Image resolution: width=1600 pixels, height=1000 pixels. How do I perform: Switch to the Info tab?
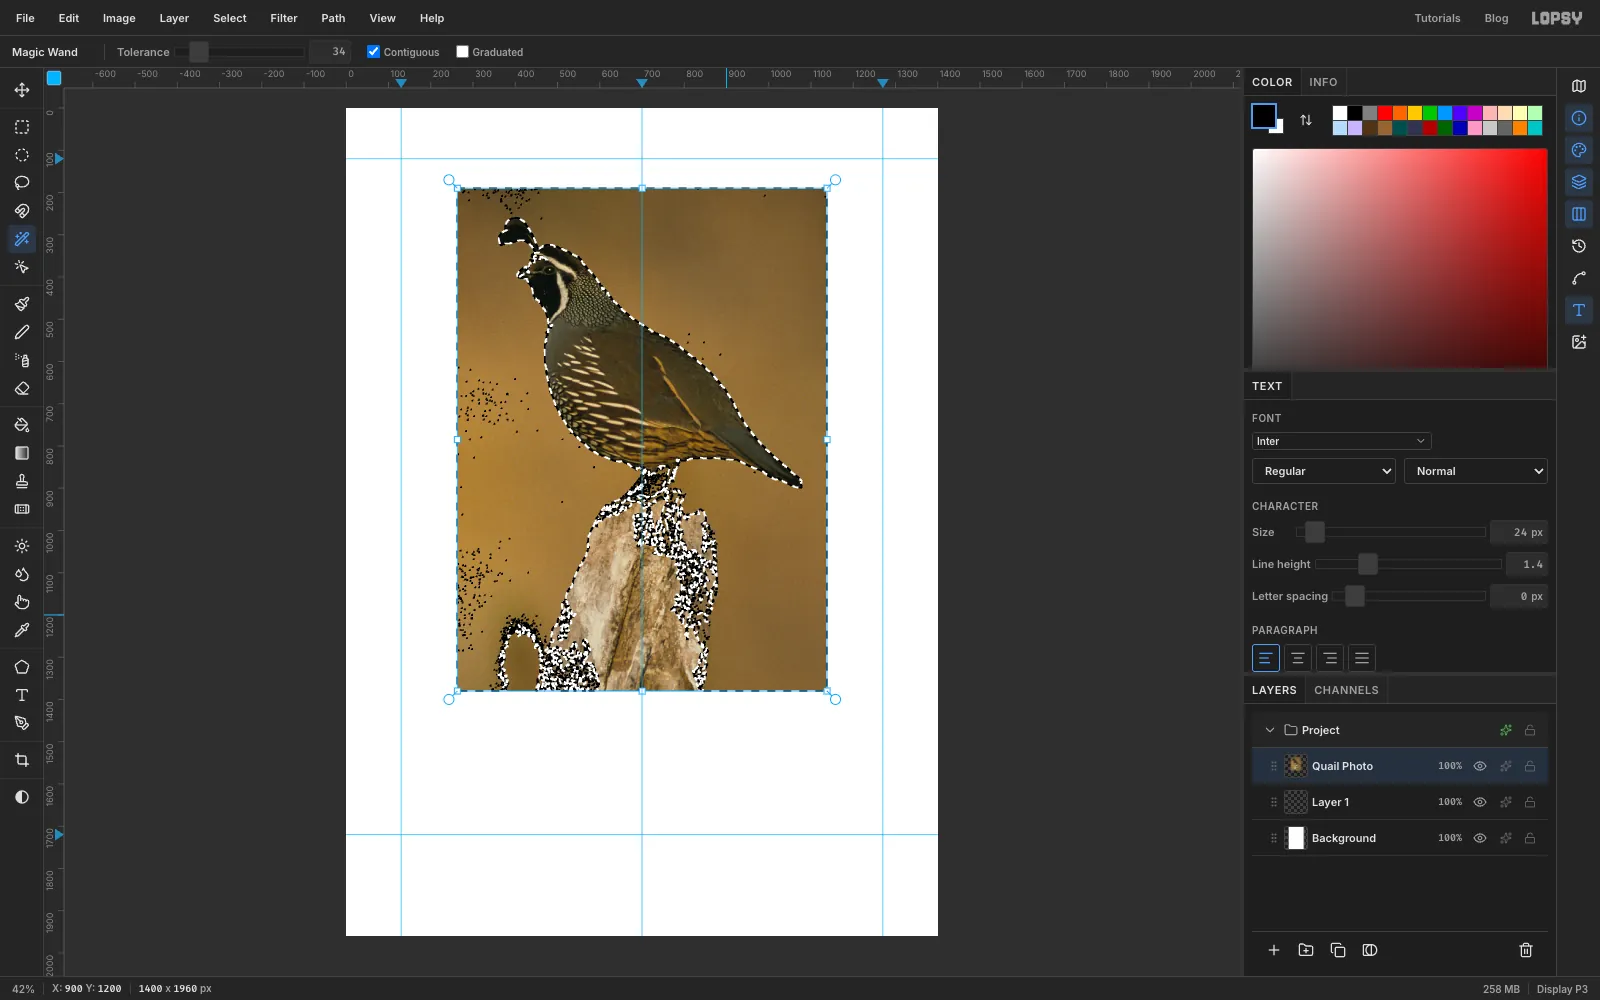1323,82
